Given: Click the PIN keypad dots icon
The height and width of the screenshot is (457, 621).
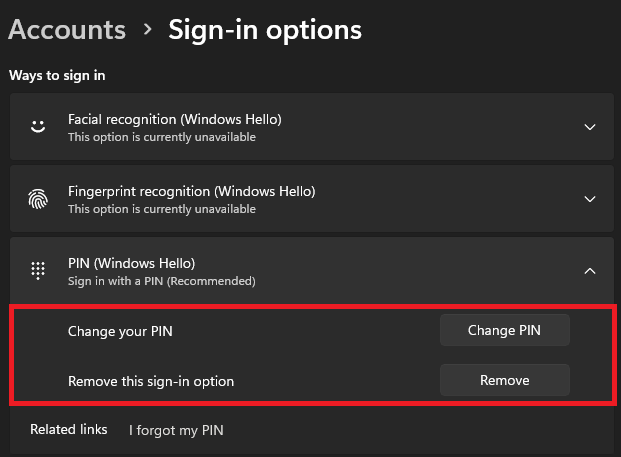Looking at the screenshot, I should point(38,271).
